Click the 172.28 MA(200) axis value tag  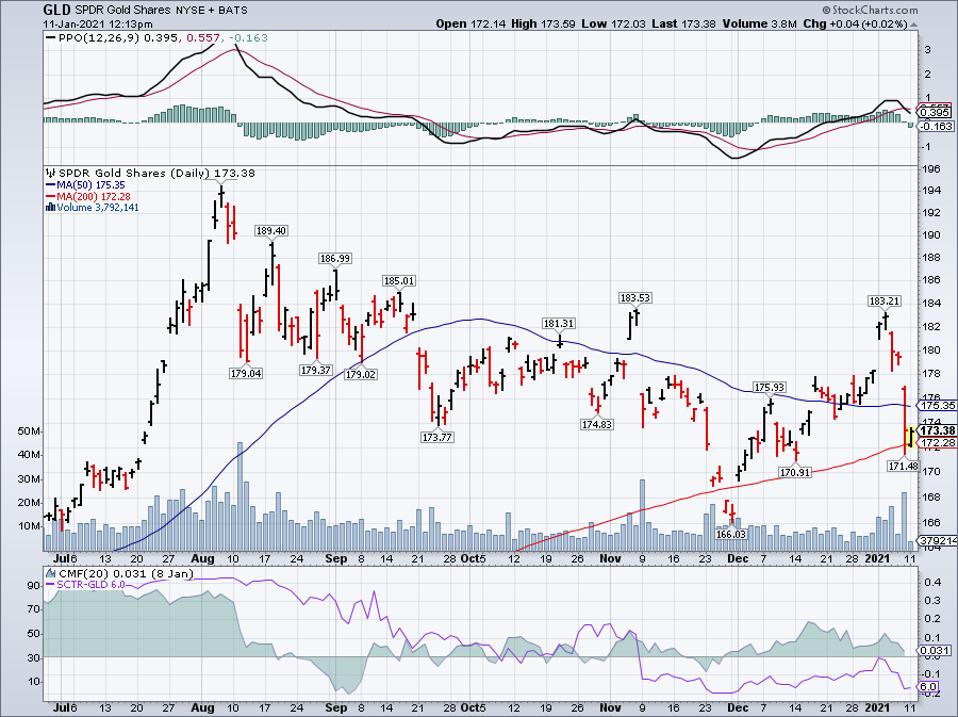[938, 442]
